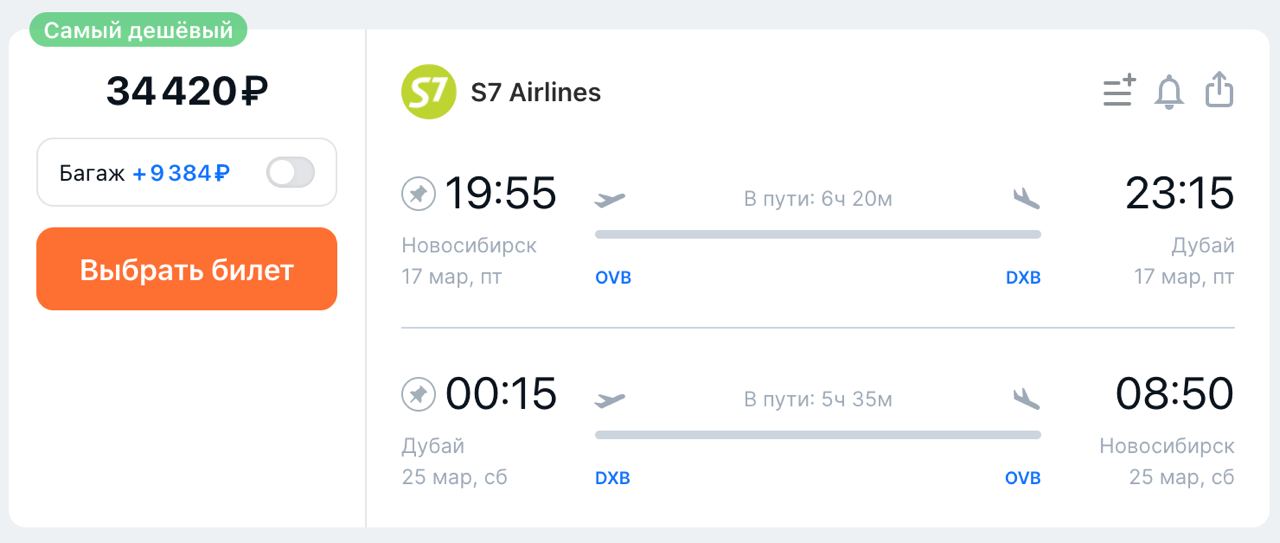The image size is (1280, 543).
Task: Click DXB airport code on return departure
Action: 612,478
